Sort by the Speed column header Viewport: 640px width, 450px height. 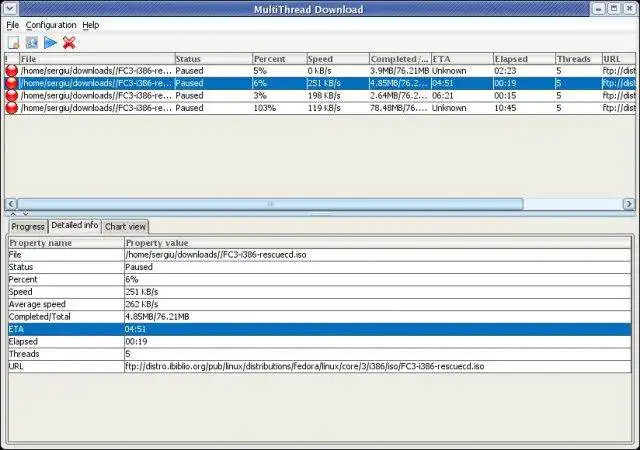tap(338, 59)
